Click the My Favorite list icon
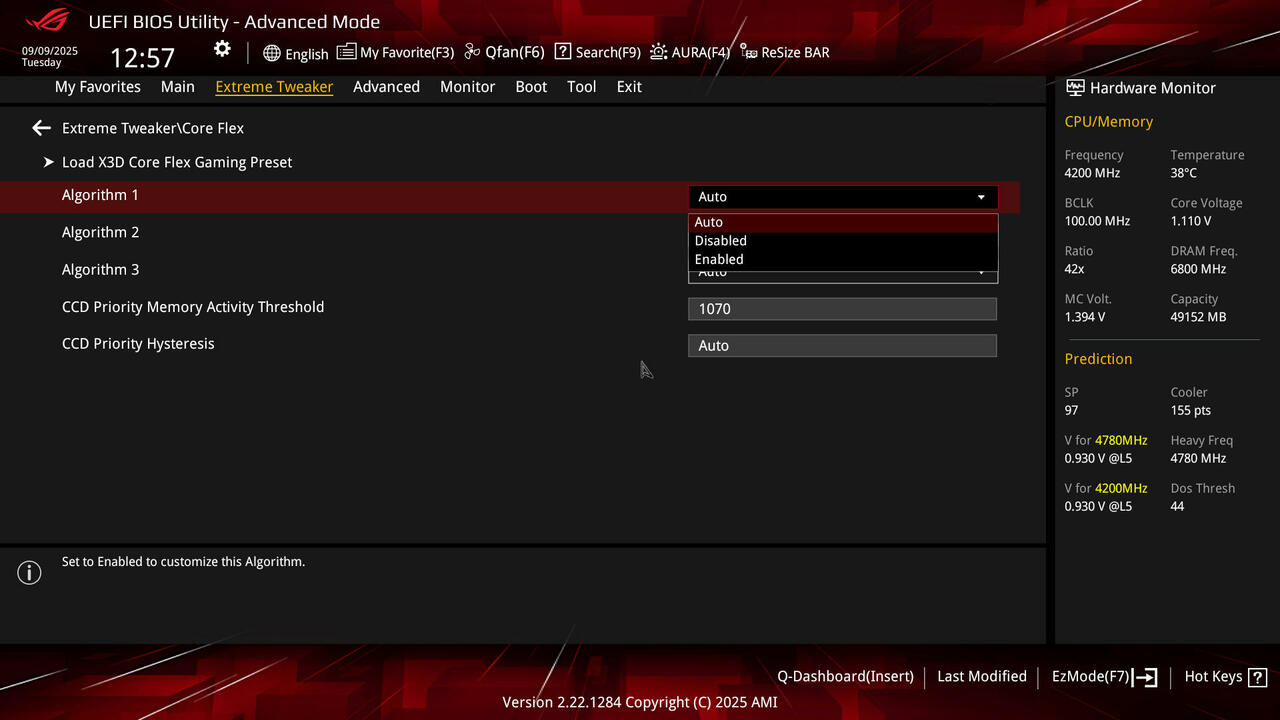The image size is (1280, 720). (346, 51)
